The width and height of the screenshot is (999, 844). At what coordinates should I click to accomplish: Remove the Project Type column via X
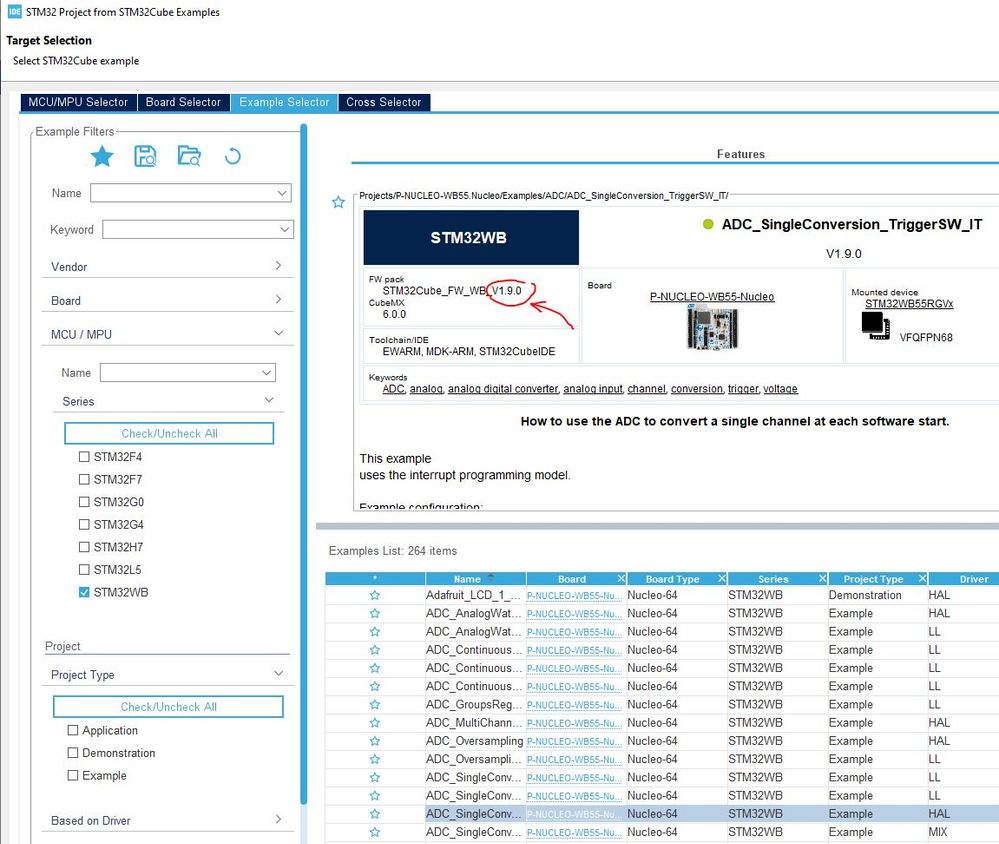[922, 578]
